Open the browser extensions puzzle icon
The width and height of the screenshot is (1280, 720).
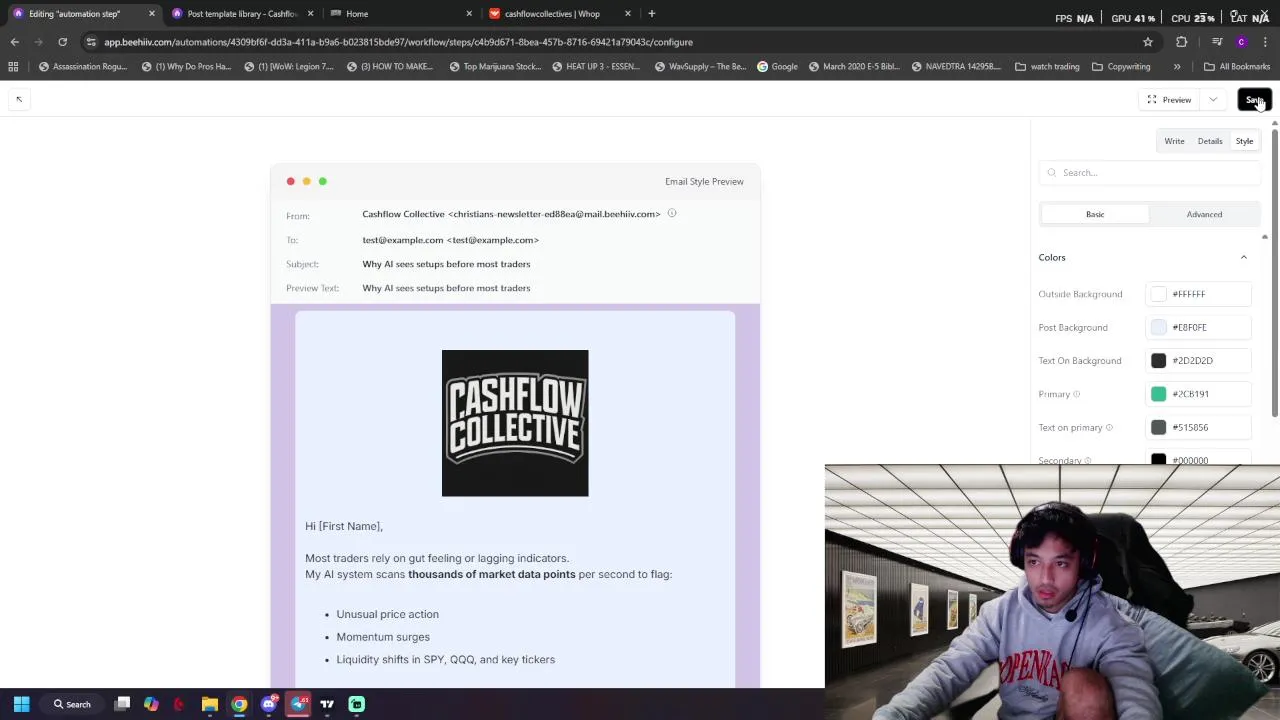(x=1182, y=42)
